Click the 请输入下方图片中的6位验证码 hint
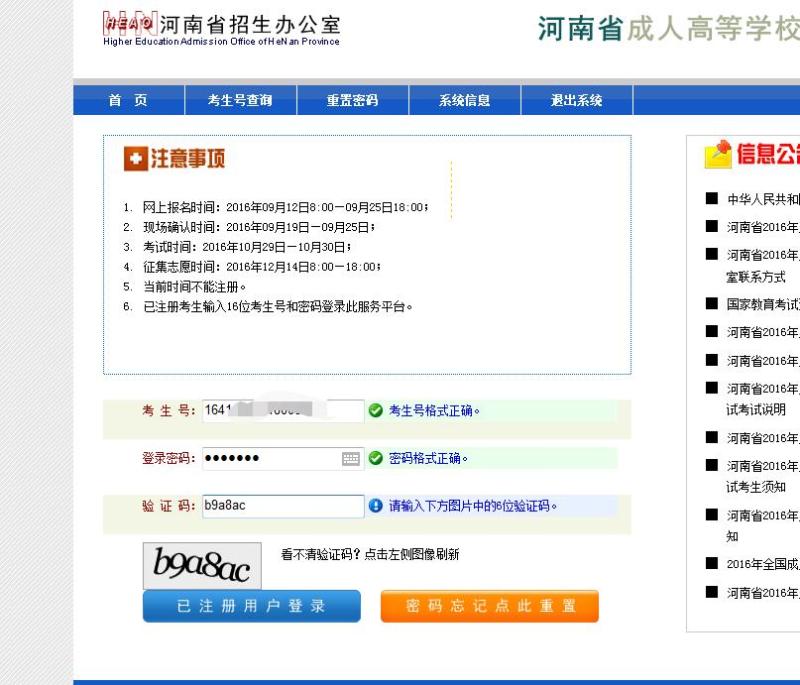The width and height of the screenshot is (800, 685). point(472,506)
